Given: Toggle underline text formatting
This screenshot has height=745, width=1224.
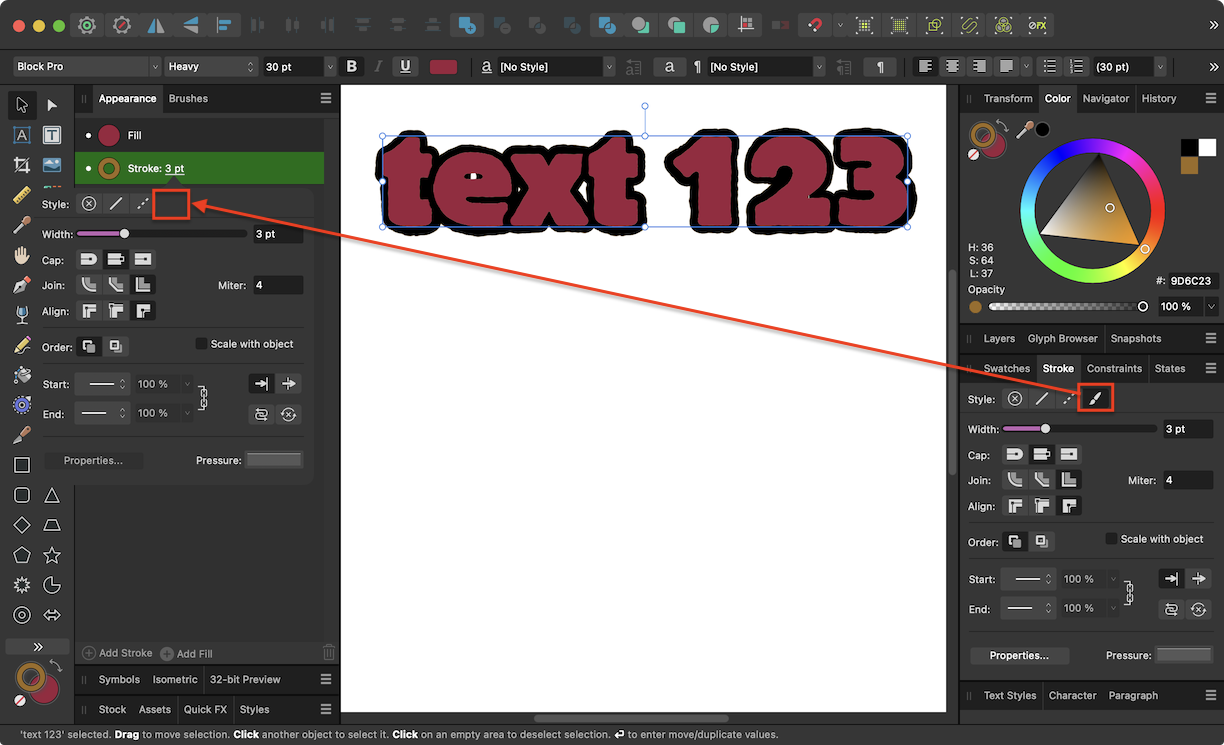Looking at the screenshot, I should click(405, 66).
